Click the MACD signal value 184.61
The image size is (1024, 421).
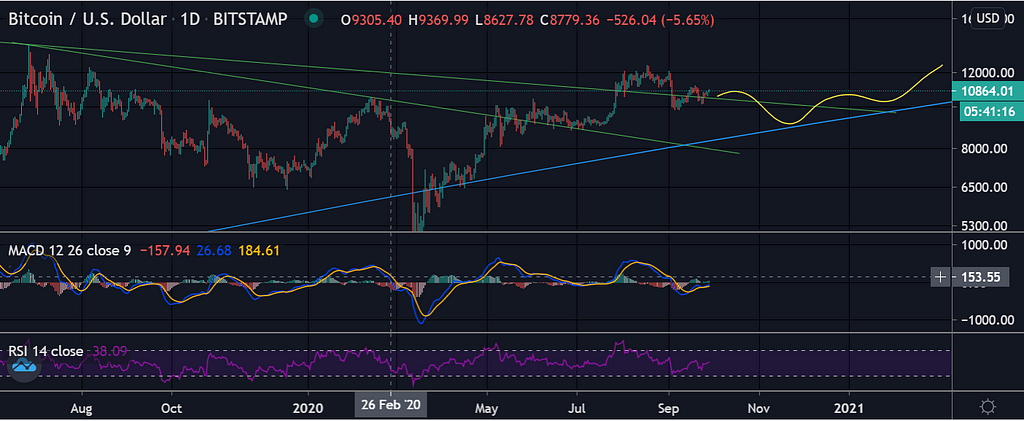point(257,249)
